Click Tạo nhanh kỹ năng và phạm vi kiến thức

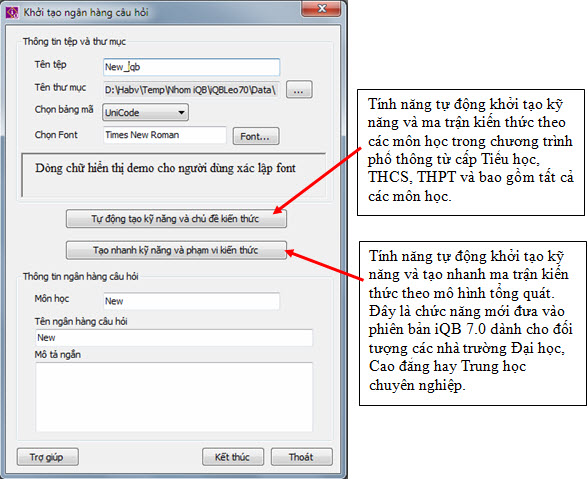pyautogui.click(x=176, y=250)
